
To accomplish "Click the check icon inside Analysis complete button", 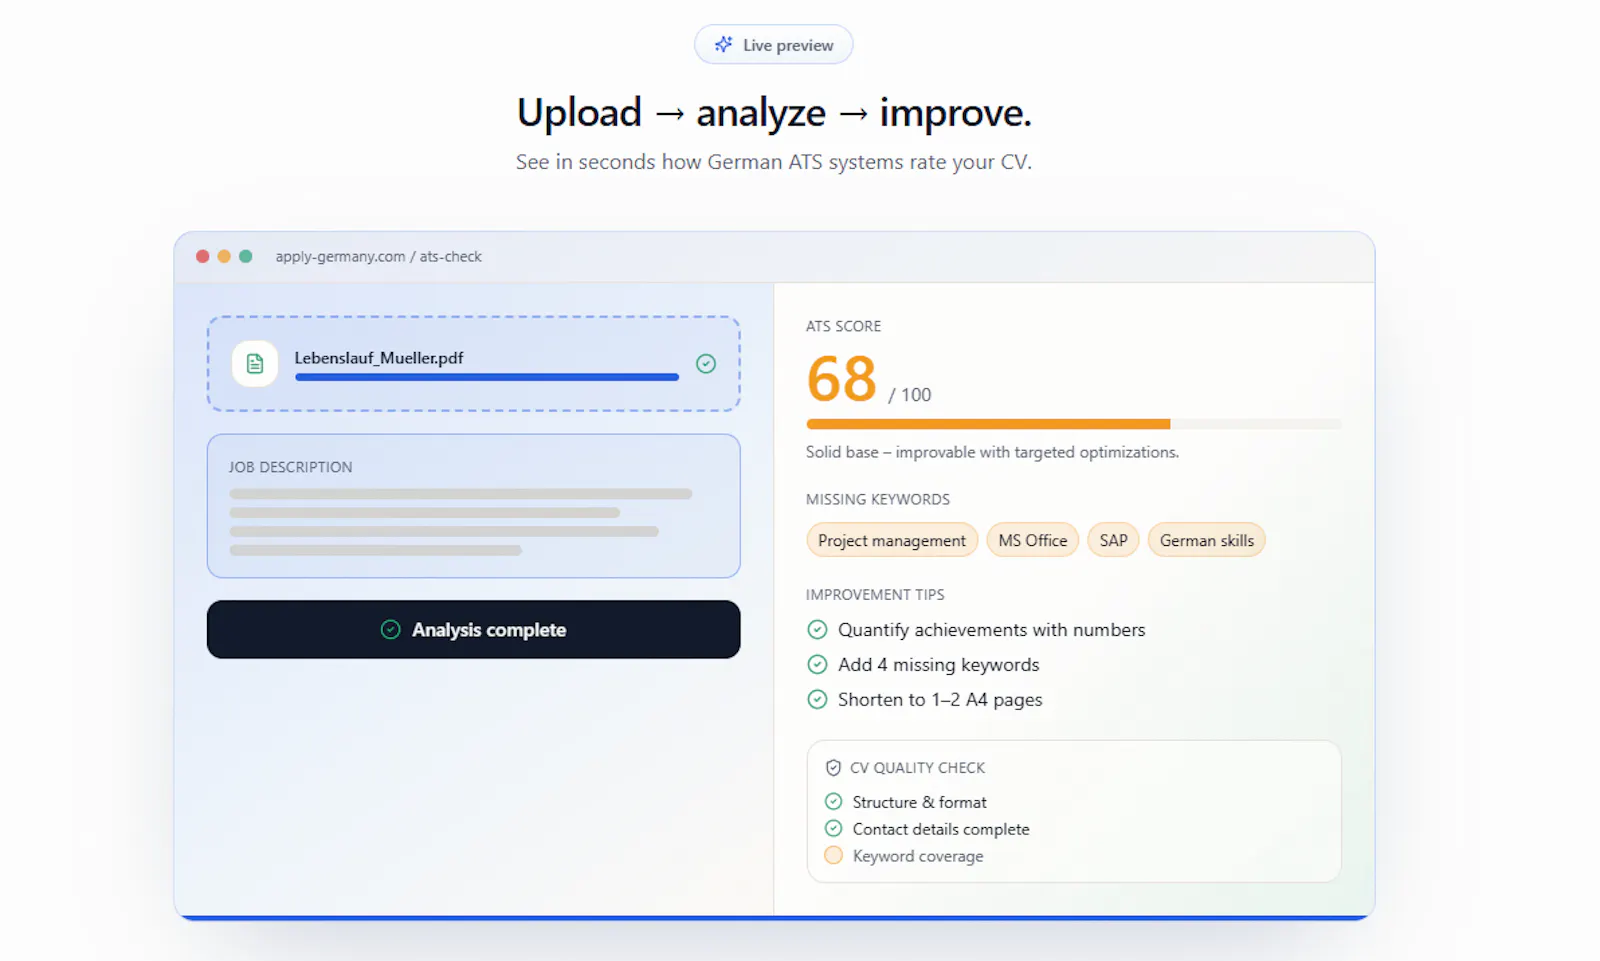I will tap(391, 629).
